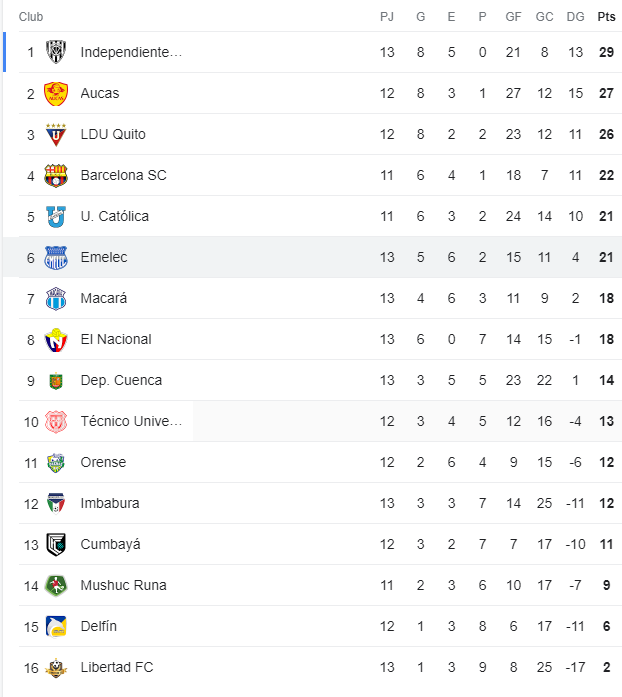Click the Mushuc Runa team badge

[56, 585]
